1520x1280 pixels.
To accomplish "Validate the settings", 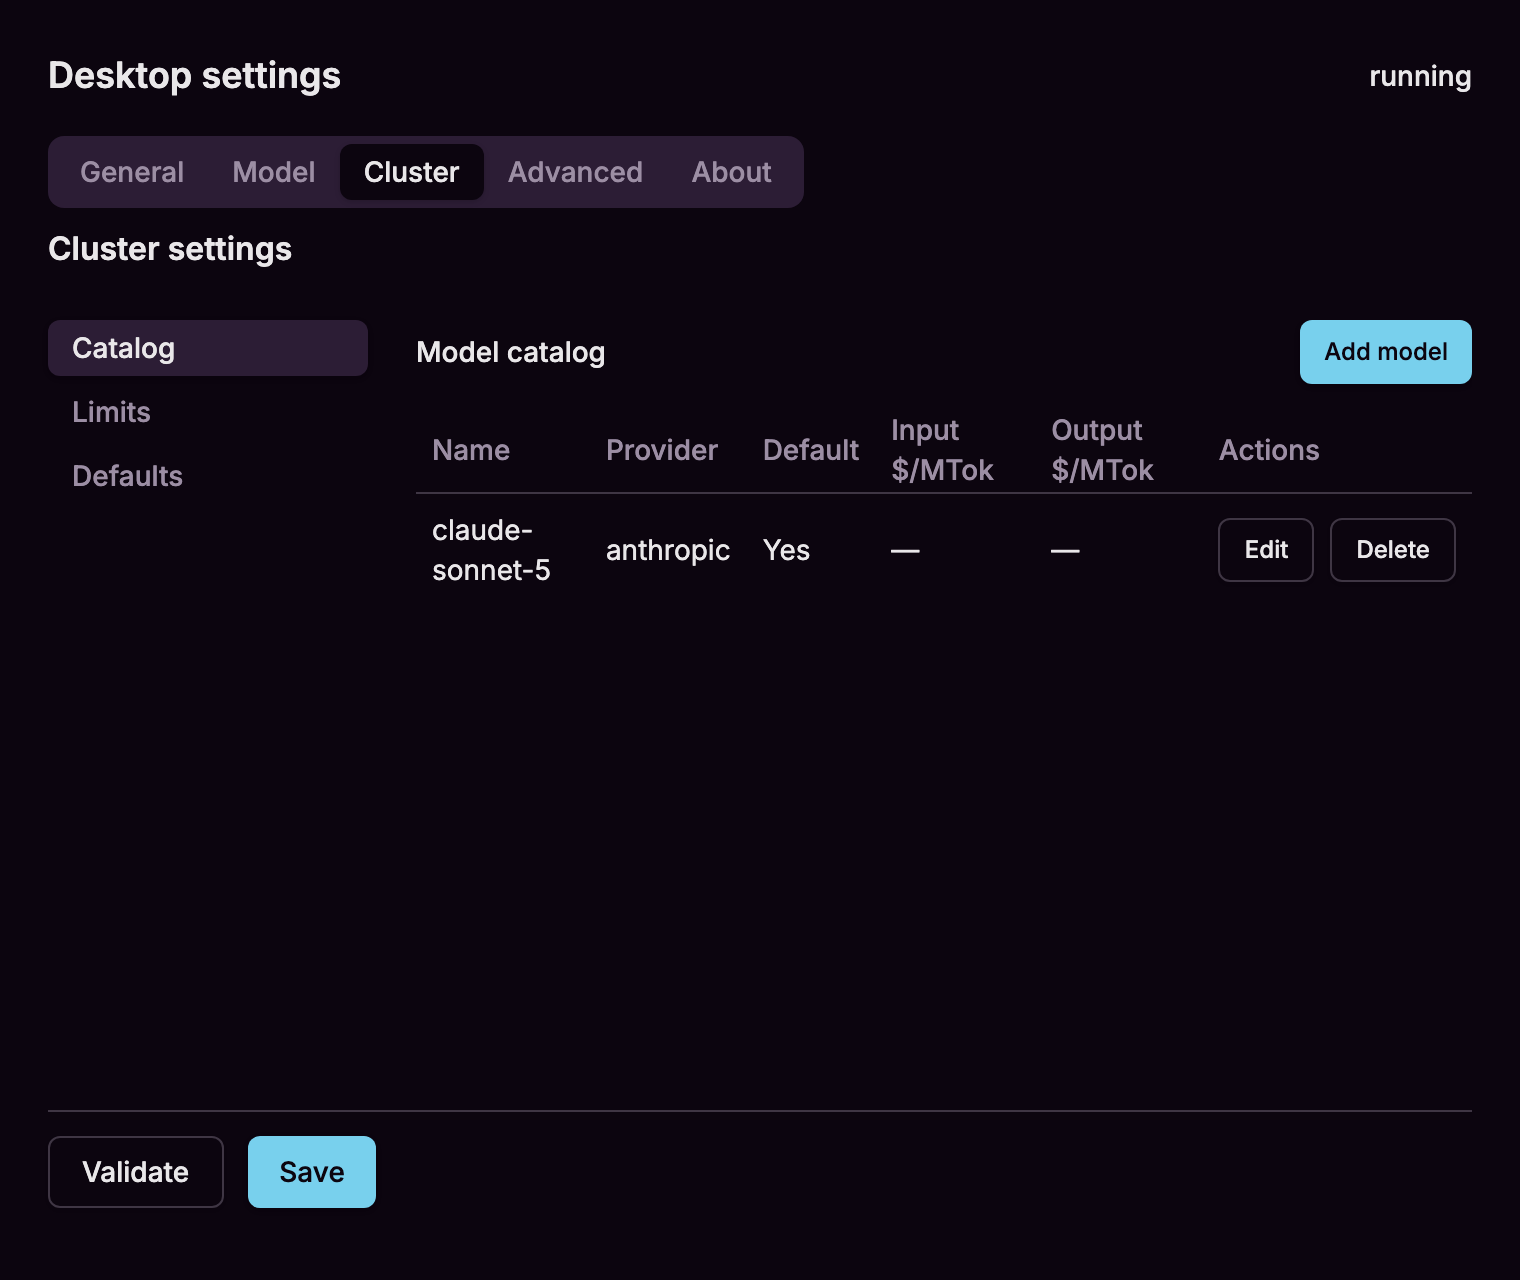I will pos(136,1172).
